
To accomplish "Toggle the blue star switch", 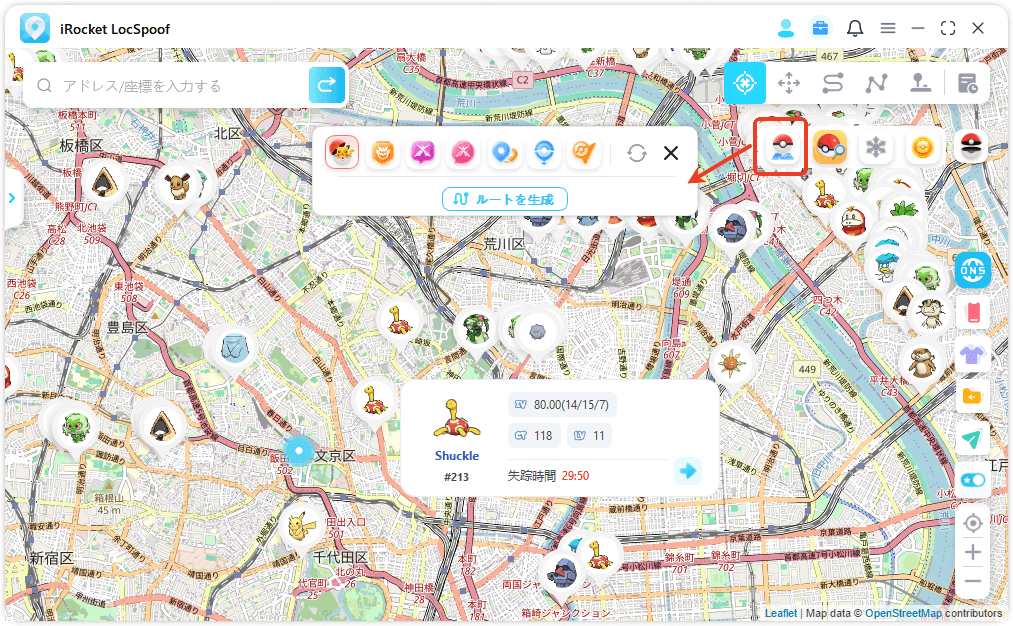I will 972,480.
